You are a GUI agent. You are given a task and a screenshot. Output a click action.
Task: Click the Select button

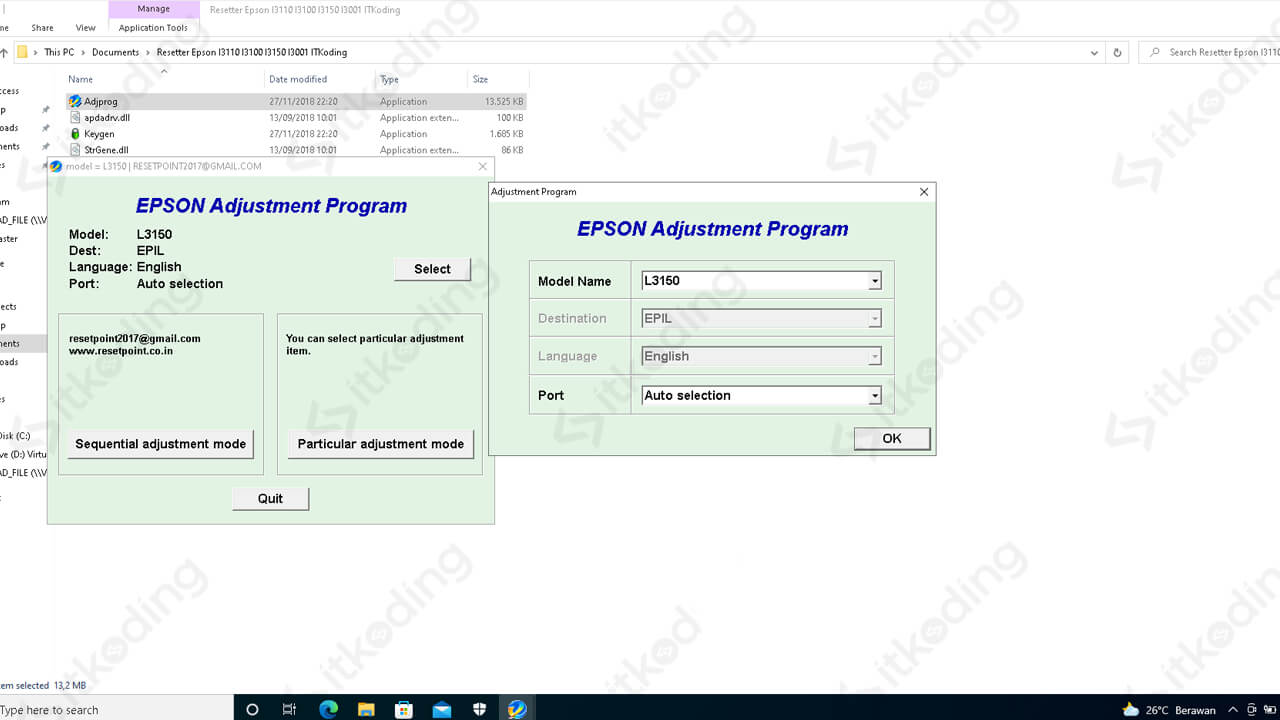[x=432, y=269]
